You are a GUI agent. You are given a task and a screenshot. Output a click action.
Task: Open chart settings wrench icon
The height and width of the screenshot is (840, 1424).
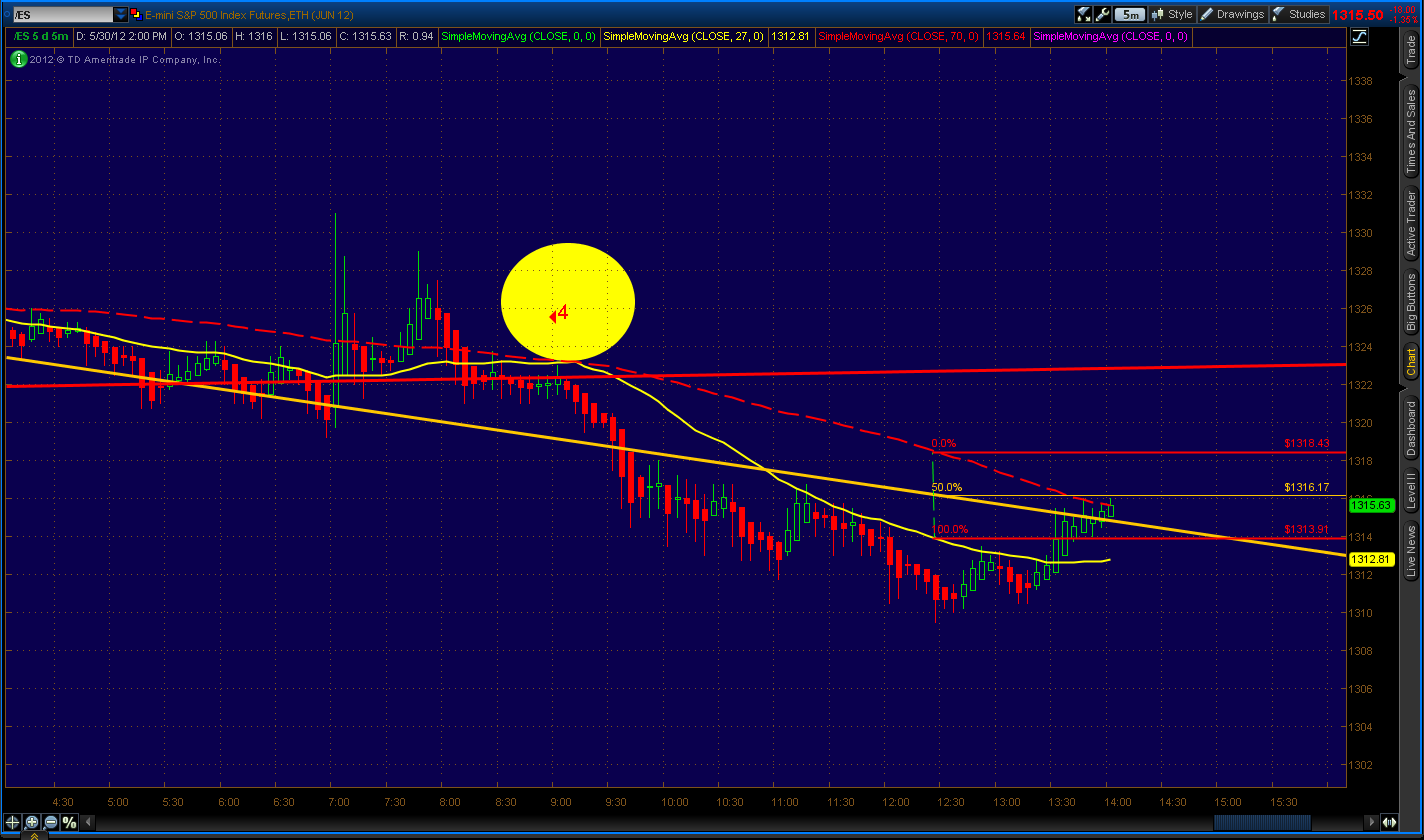(x=1103, y=14)
